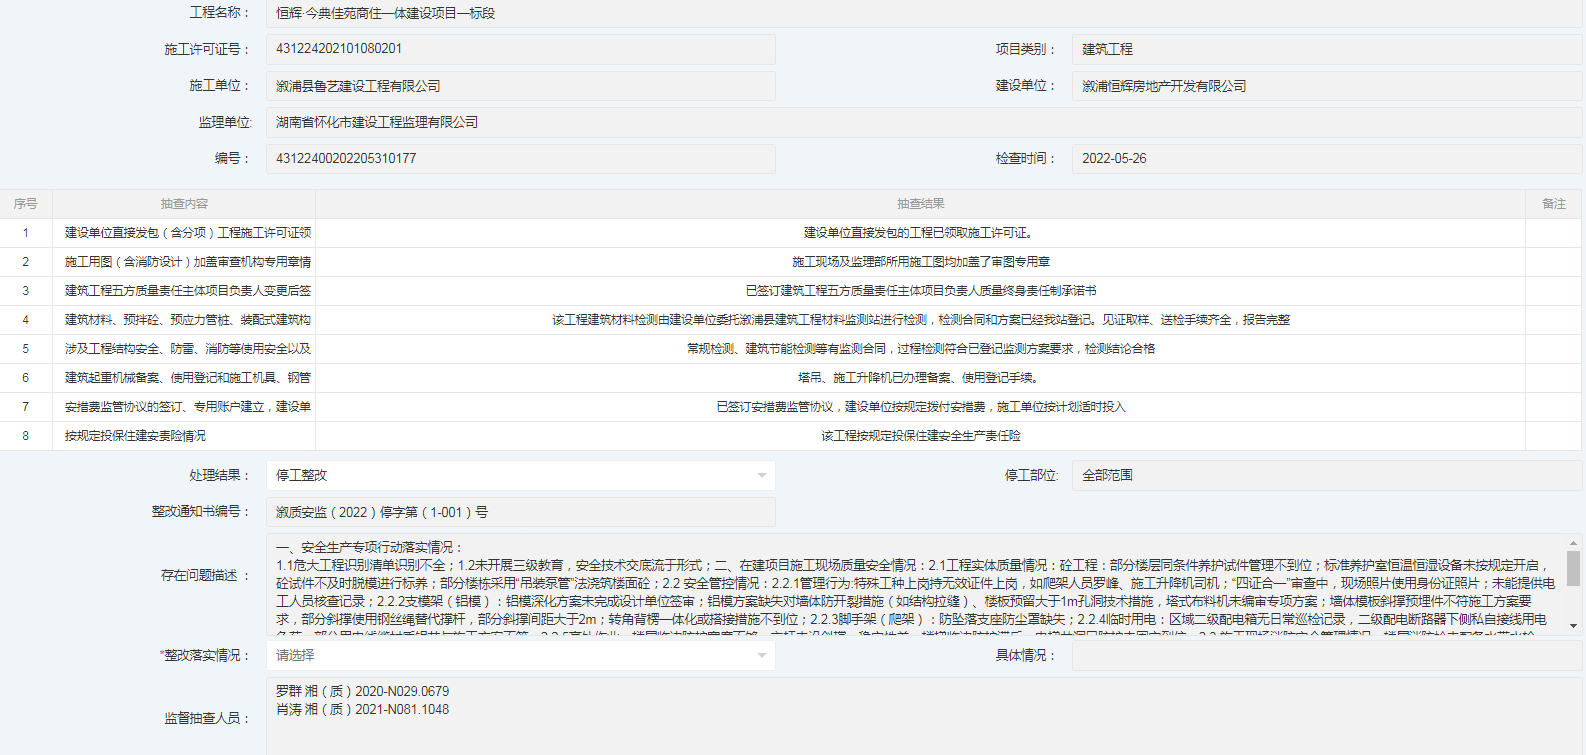This screenshot has width=1586, height=755.
Task: Click result 已签订安措费监管协议
Action: (921, 407)
